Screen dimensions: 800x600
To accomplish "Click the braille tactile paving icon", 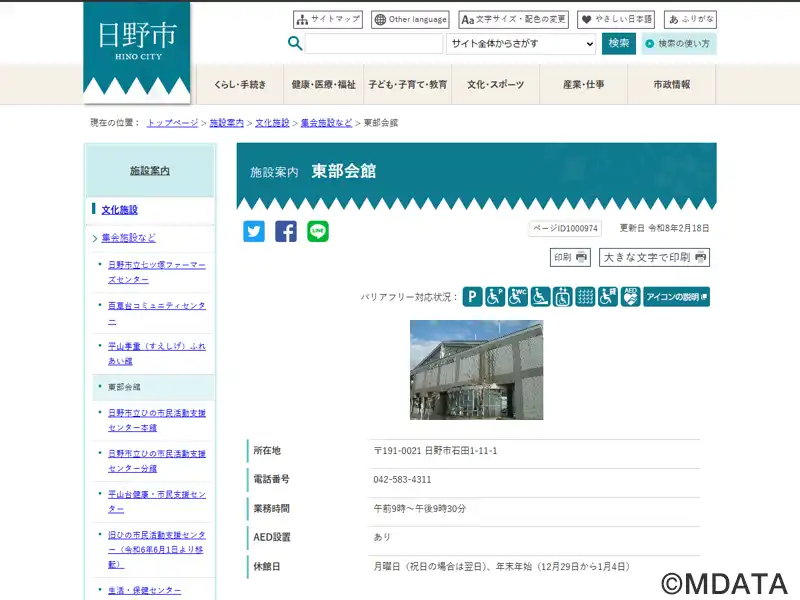I will pyautogui.click(x=586, y=297).
